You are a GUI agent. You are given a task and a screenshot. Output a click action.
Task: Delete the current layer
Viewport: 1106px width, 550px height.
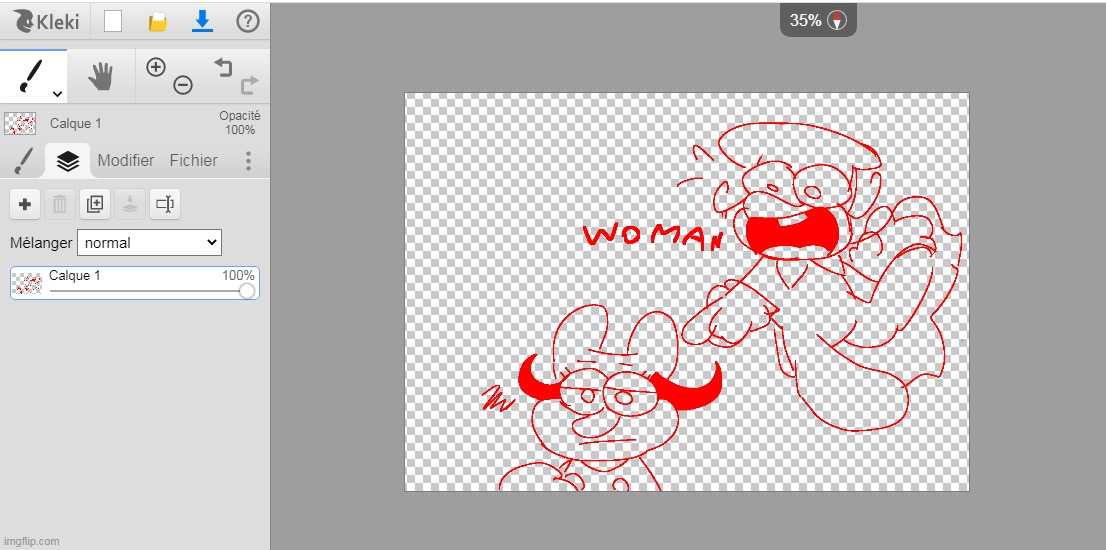[x=60, y=204]
